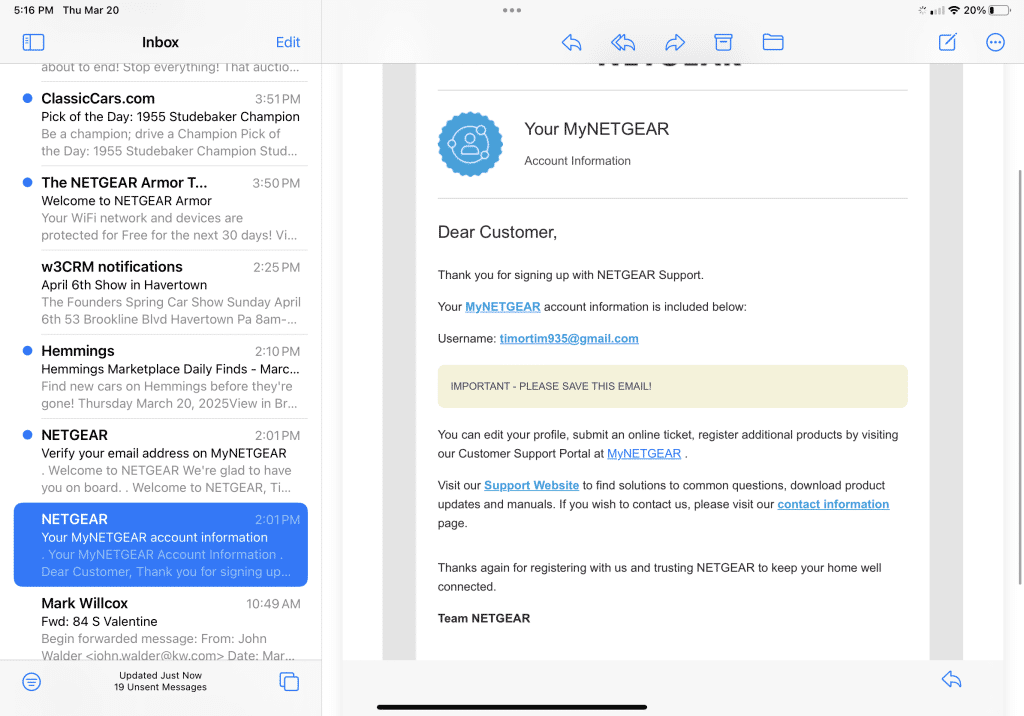
Task: Tap the stacked windows icon
Action: tap(289, 682)
